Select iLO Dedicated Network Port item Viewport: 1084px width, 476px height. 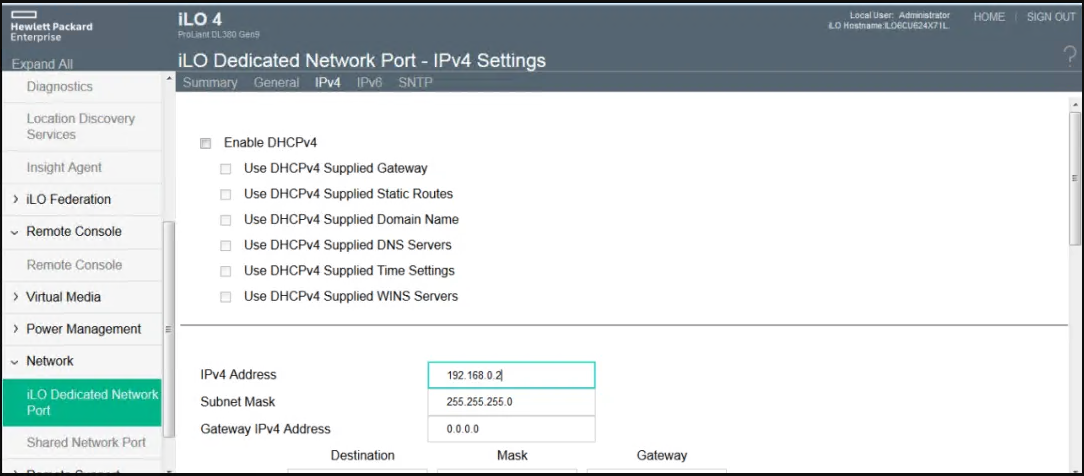click(x=82, y=402)
